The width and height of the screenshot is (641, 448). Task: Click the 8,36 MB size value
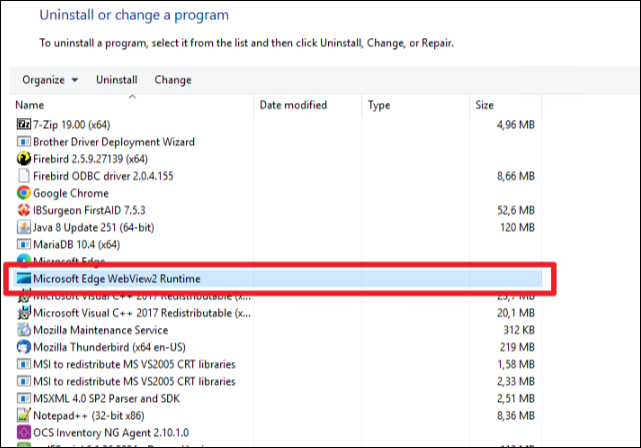pos(515,415)
